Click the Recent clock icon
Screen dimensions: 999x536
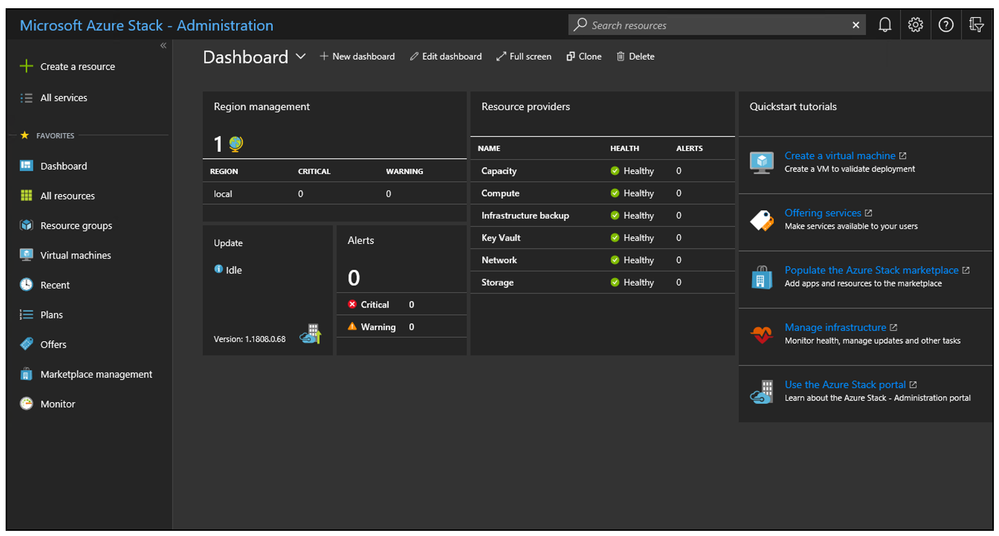click(x=26, y=284)
